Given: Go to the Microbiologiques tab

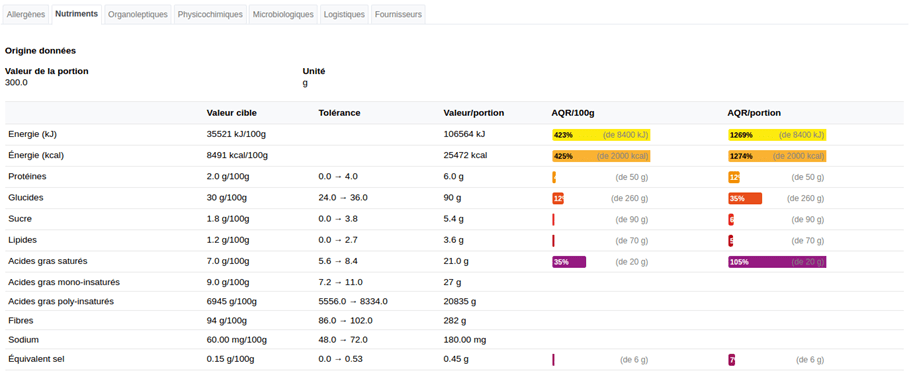Looking at the screenshot, I should coord(283,15).
